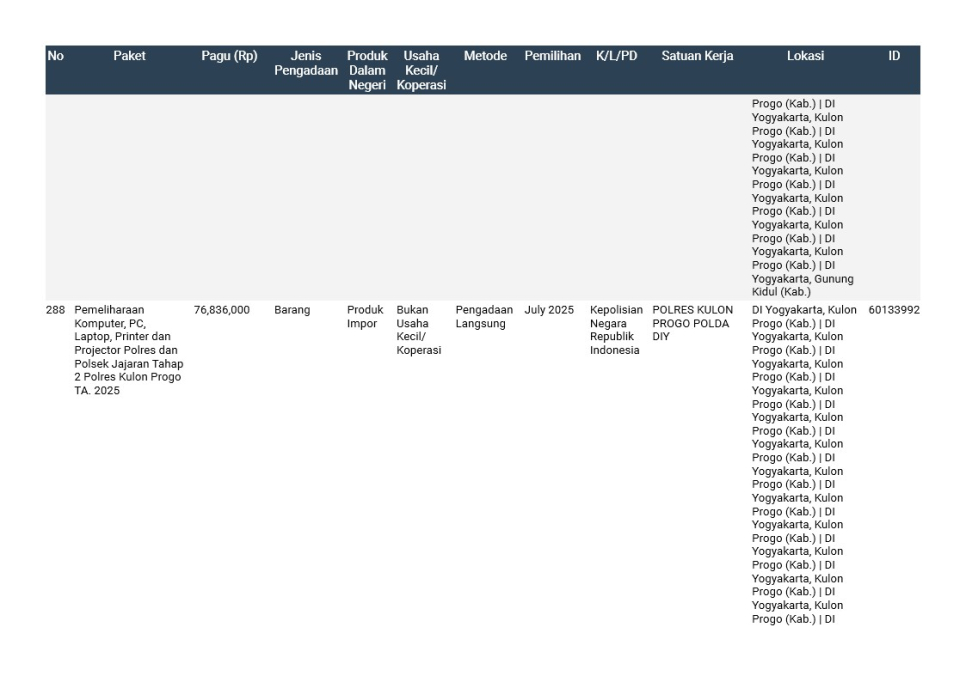Click the Usaha Kecil/Koperasi column header
Screen dimensions: 966x682
click(421, 70)
